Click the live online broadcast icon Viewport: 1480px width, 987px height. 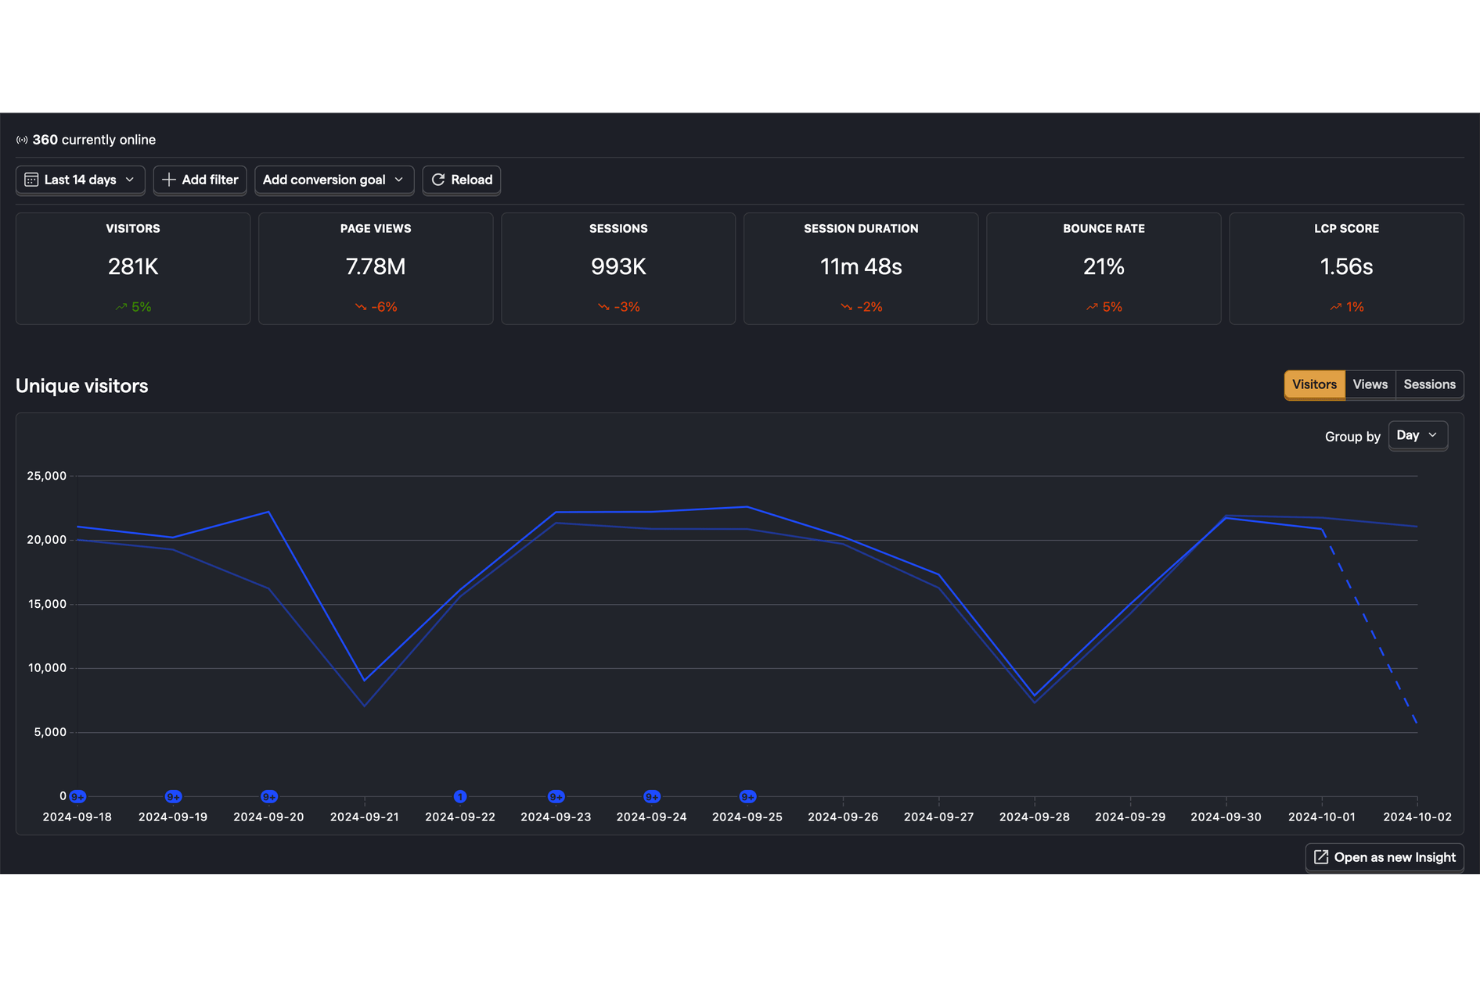click(x=22, y=140)
